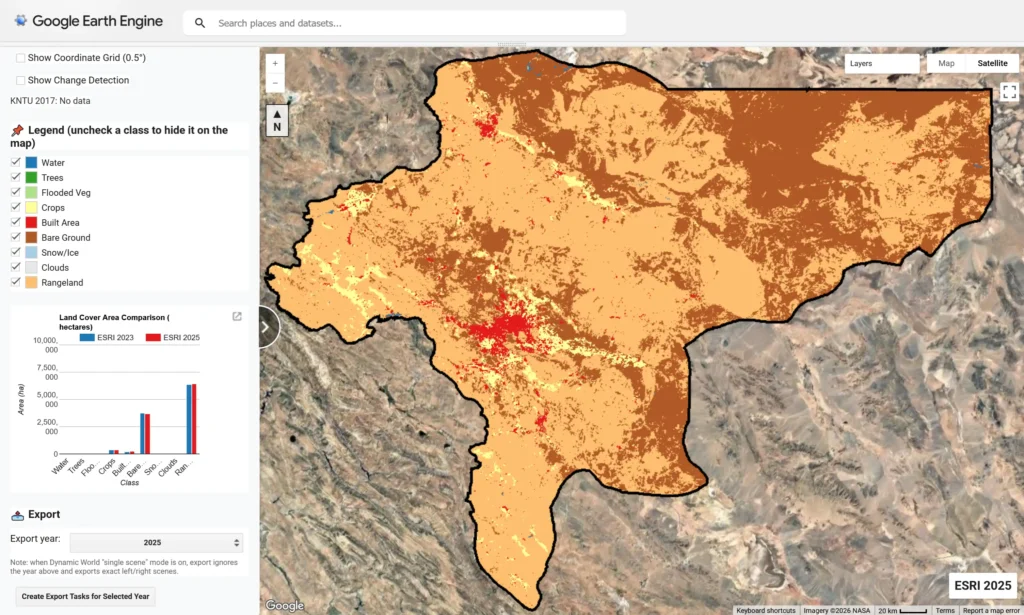
Task: Open the land cover chart in a new tab
Action: click(x=237, y=316)
